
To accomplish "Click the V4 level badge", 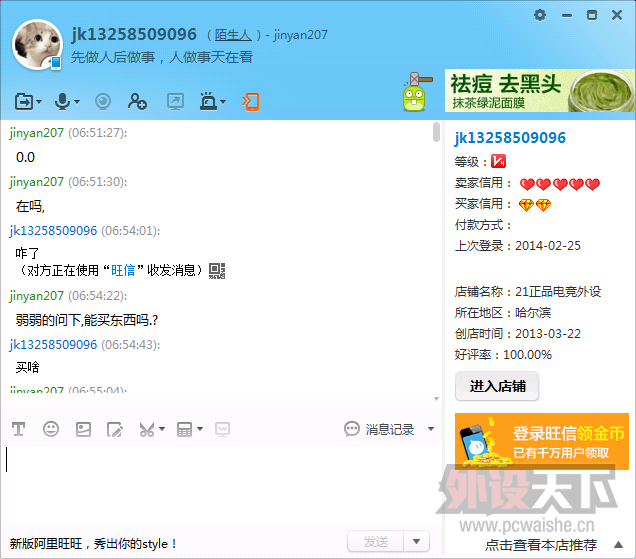I will (498, 161).
